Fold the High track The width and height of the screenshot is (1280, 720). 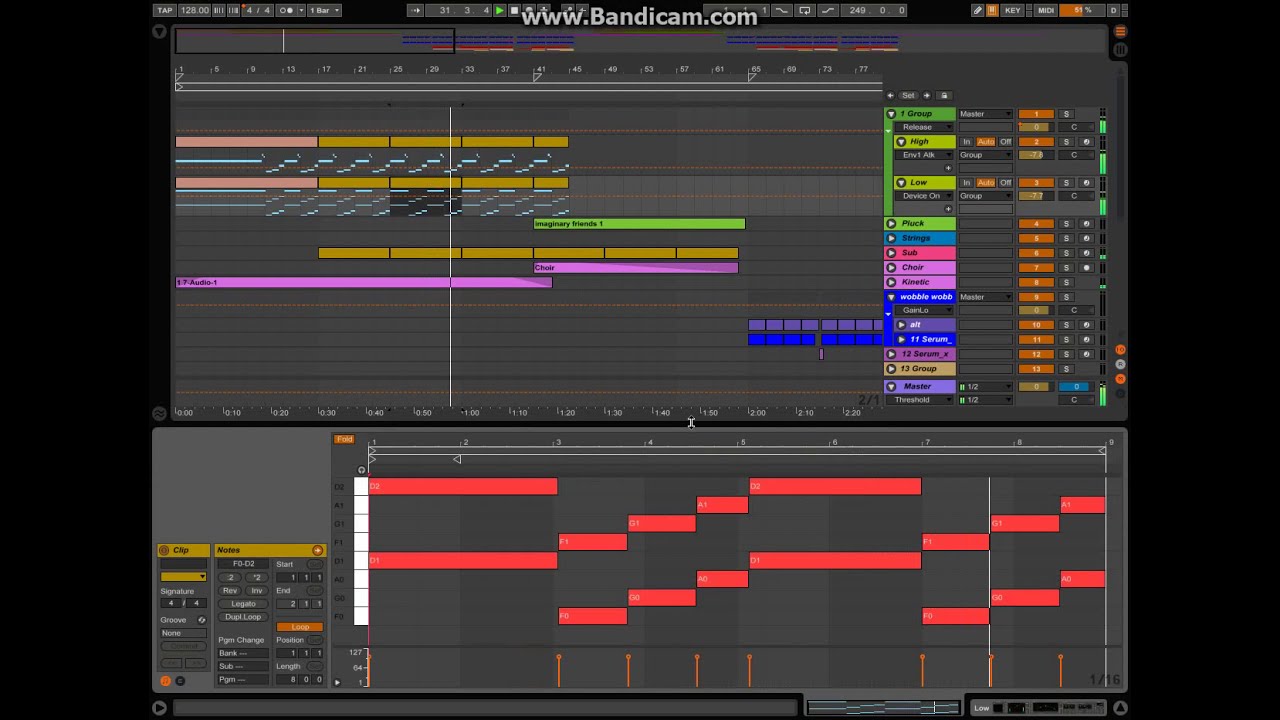[x=901, y=142]
